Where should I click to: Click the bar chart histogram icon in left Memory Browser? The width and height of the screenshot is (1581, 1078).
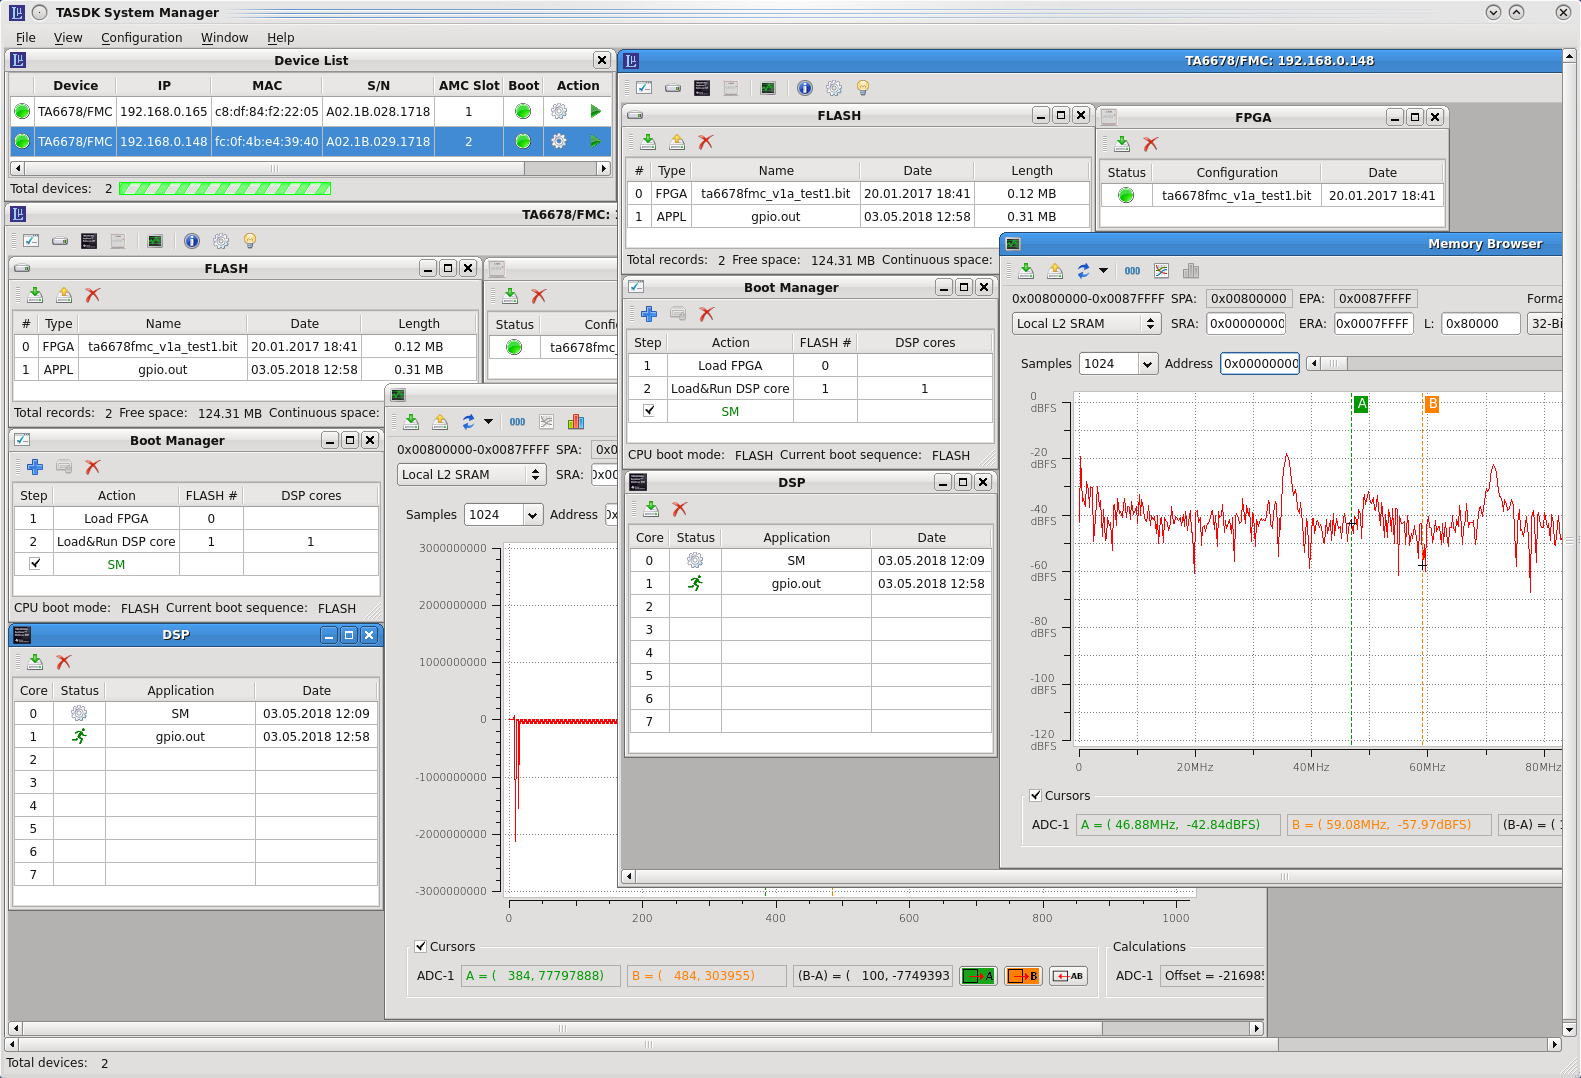[x=576, y=422]
